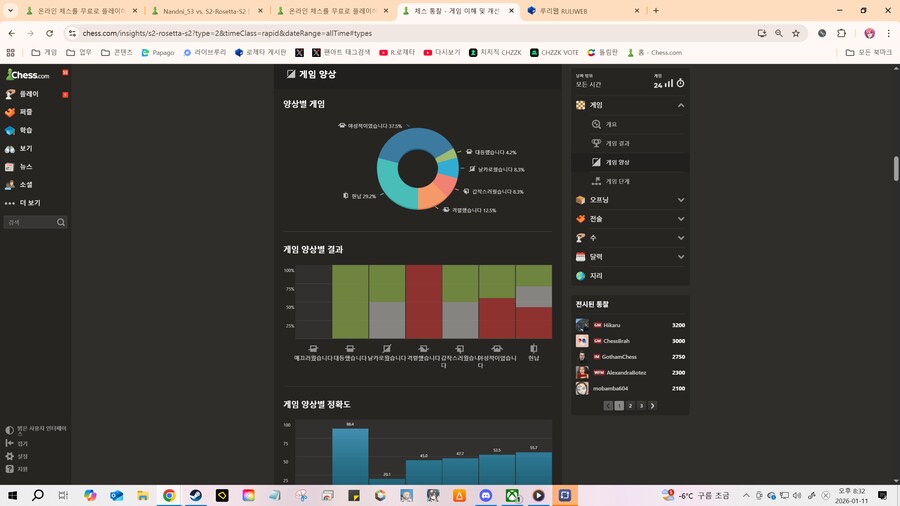Click the search magnifier icon in sidebar
The width and height of the screenshot is (900, 506).
[61, 222]
